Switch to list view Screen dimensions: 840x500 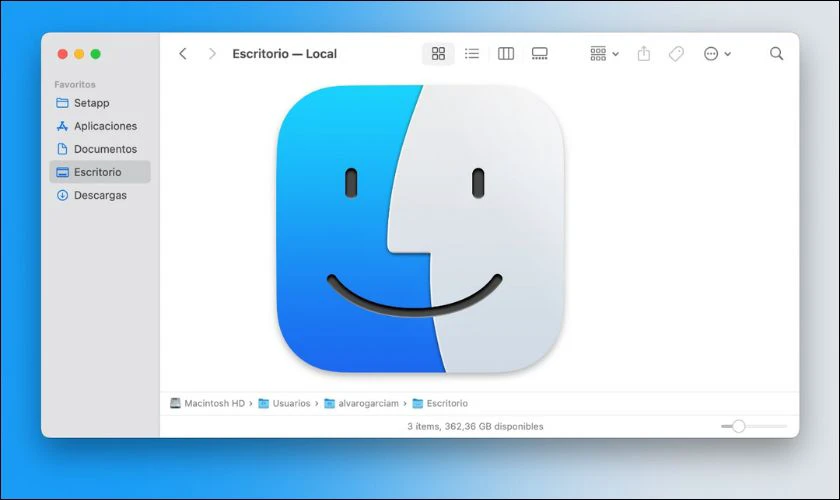coord(472,54)
